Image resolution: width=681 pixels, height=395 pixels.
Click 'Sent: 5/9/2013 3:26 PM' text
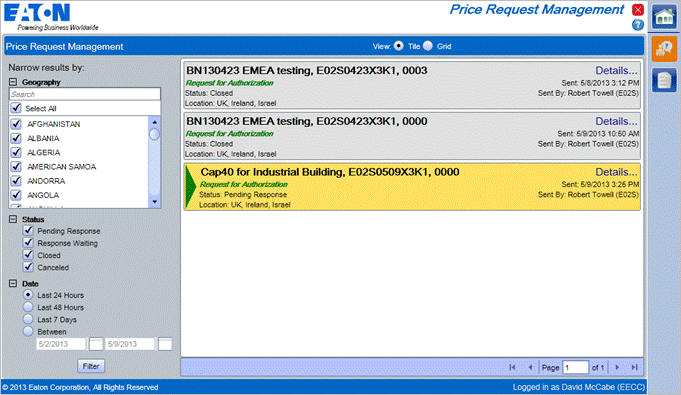tap(600, 184)
